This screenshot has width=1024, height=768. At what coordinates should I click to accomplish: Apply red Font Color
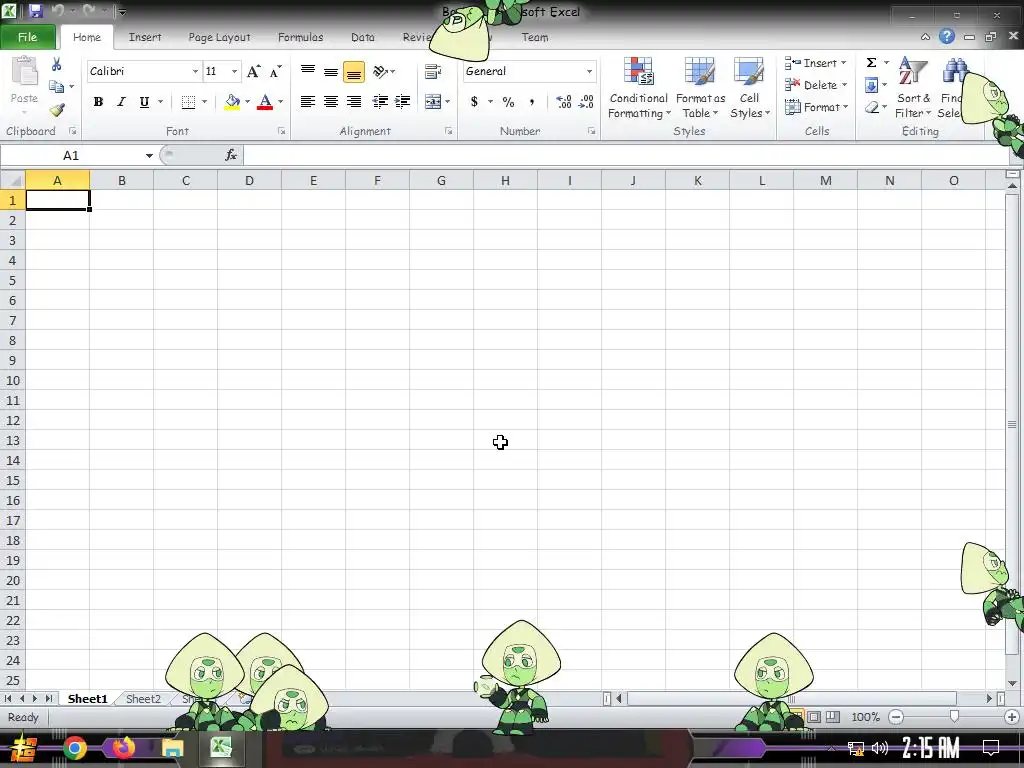point(264,101)
